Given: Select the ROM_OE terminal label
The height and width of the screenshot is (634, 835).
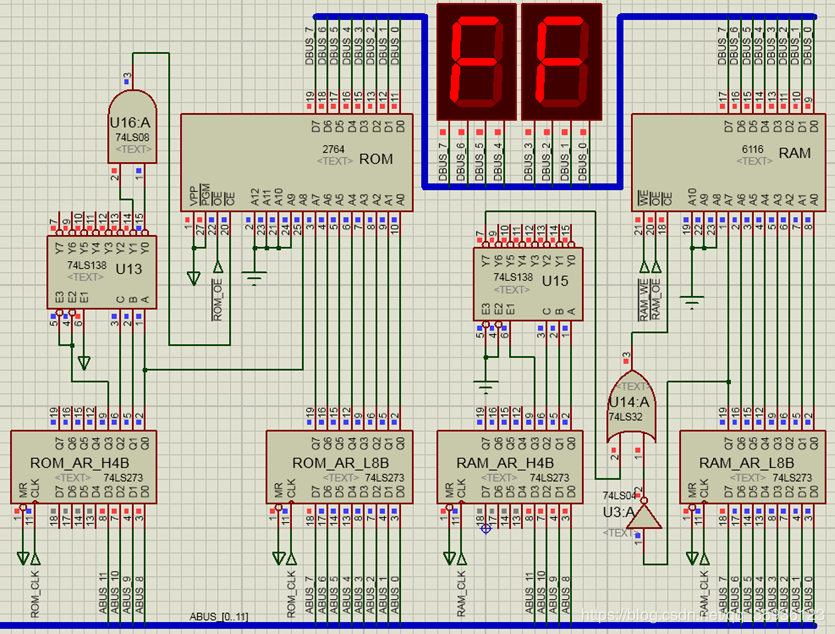Looking at the screenshot, I should point(217,299).
